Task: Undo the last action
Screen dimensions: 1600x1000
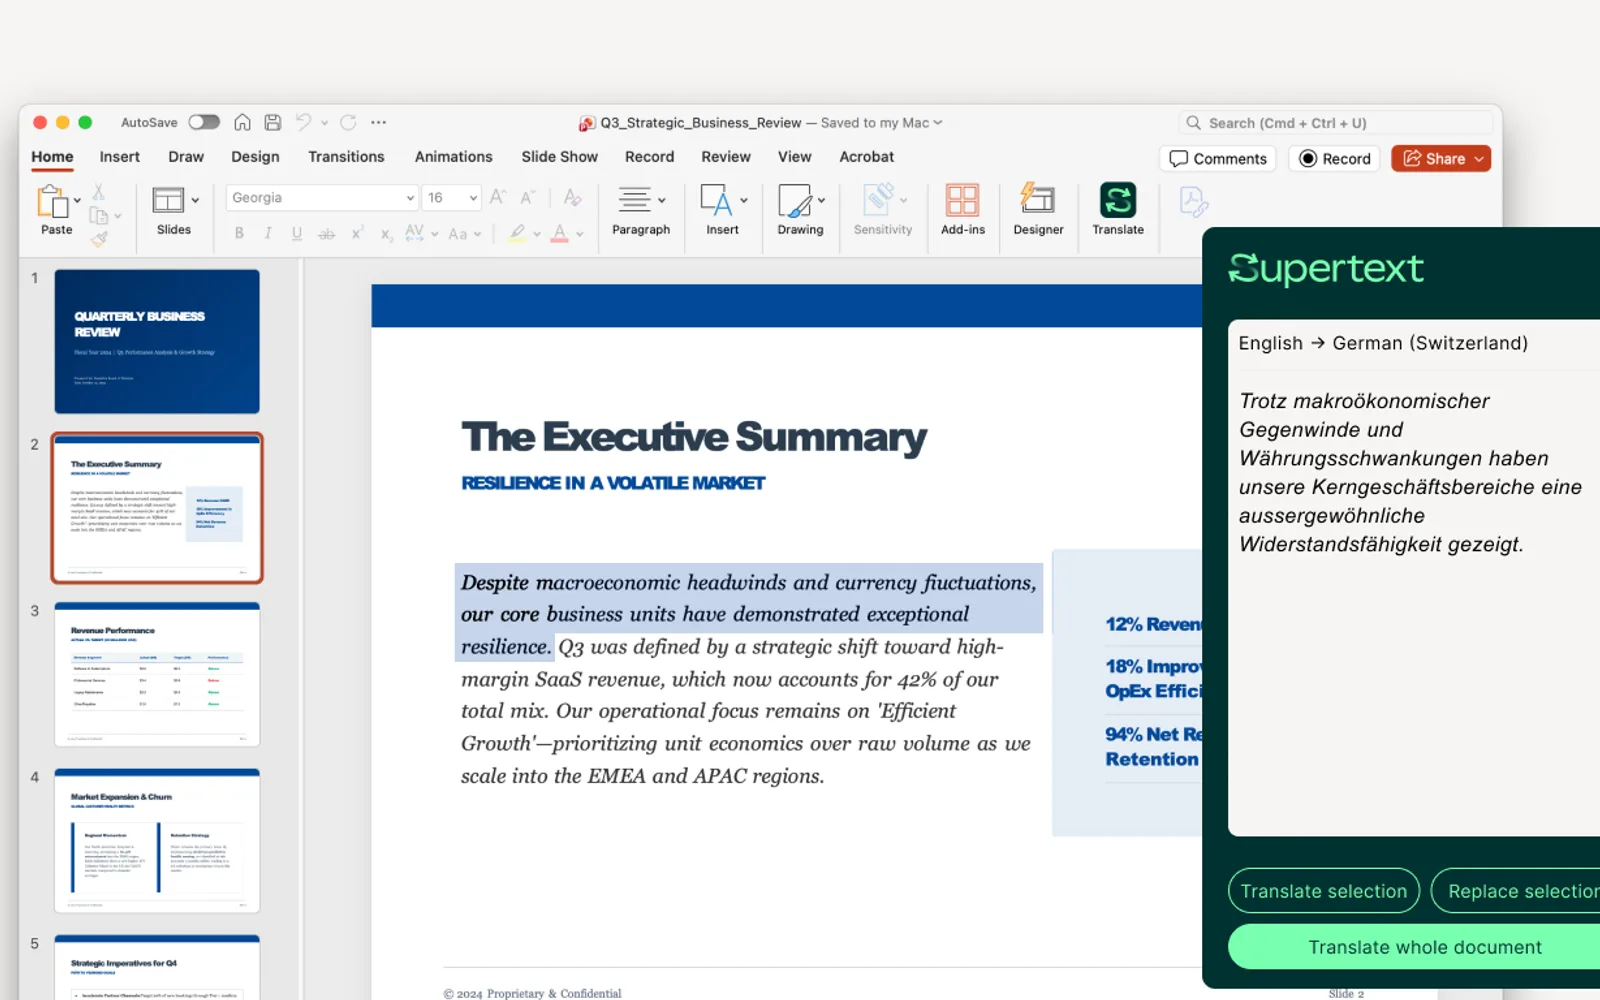Action: (x=303, y=122)
